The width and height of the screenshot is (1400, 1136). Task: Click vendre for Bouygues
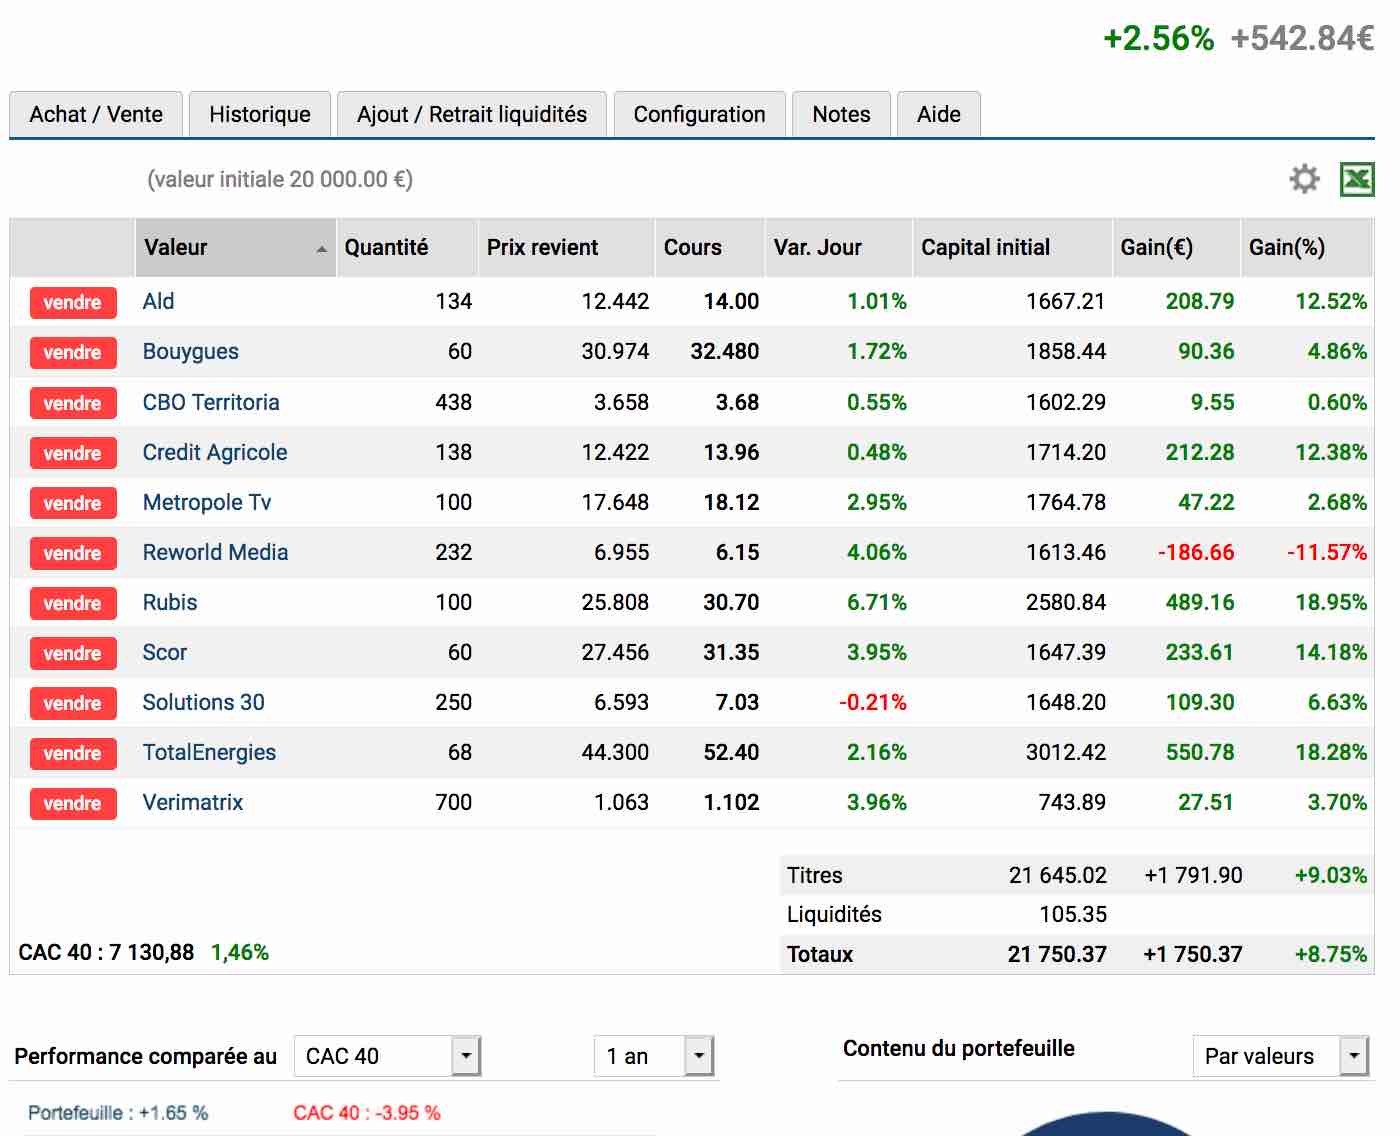click(73, 352)
